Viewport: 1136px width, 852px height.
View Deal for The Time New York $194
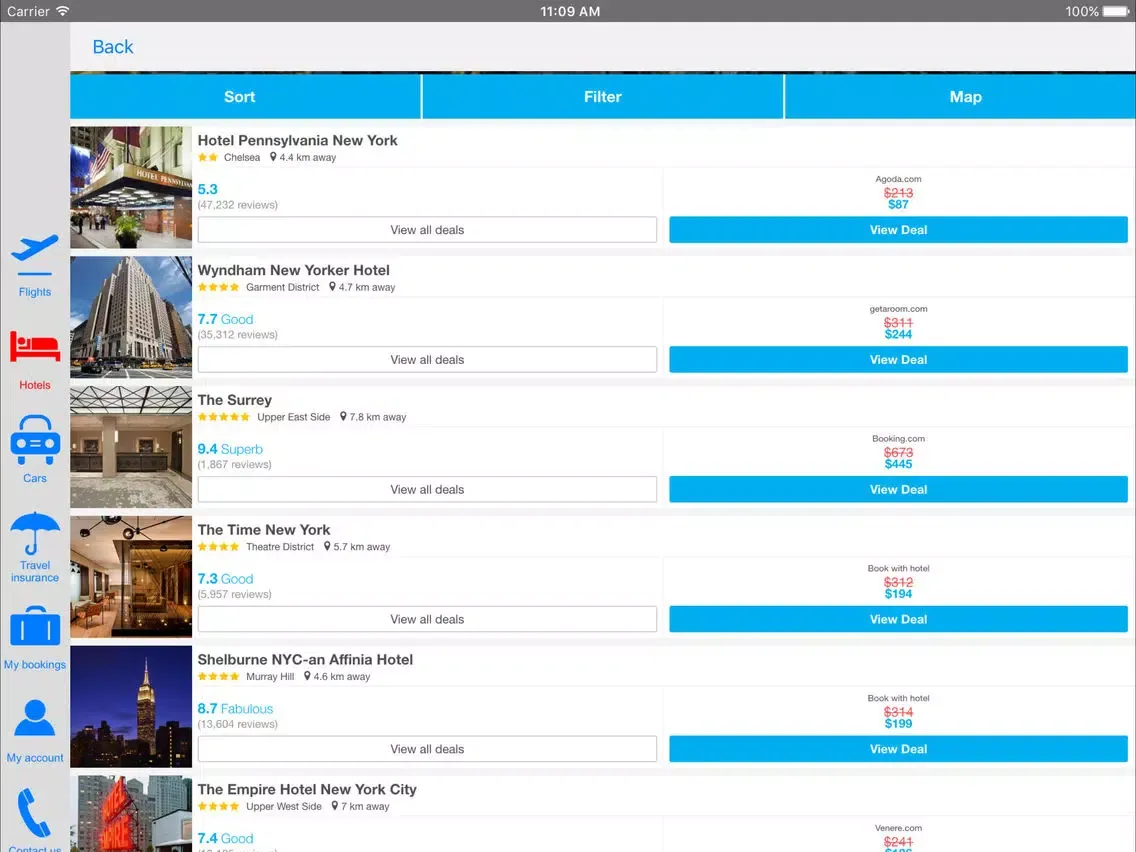coord(898,619)
